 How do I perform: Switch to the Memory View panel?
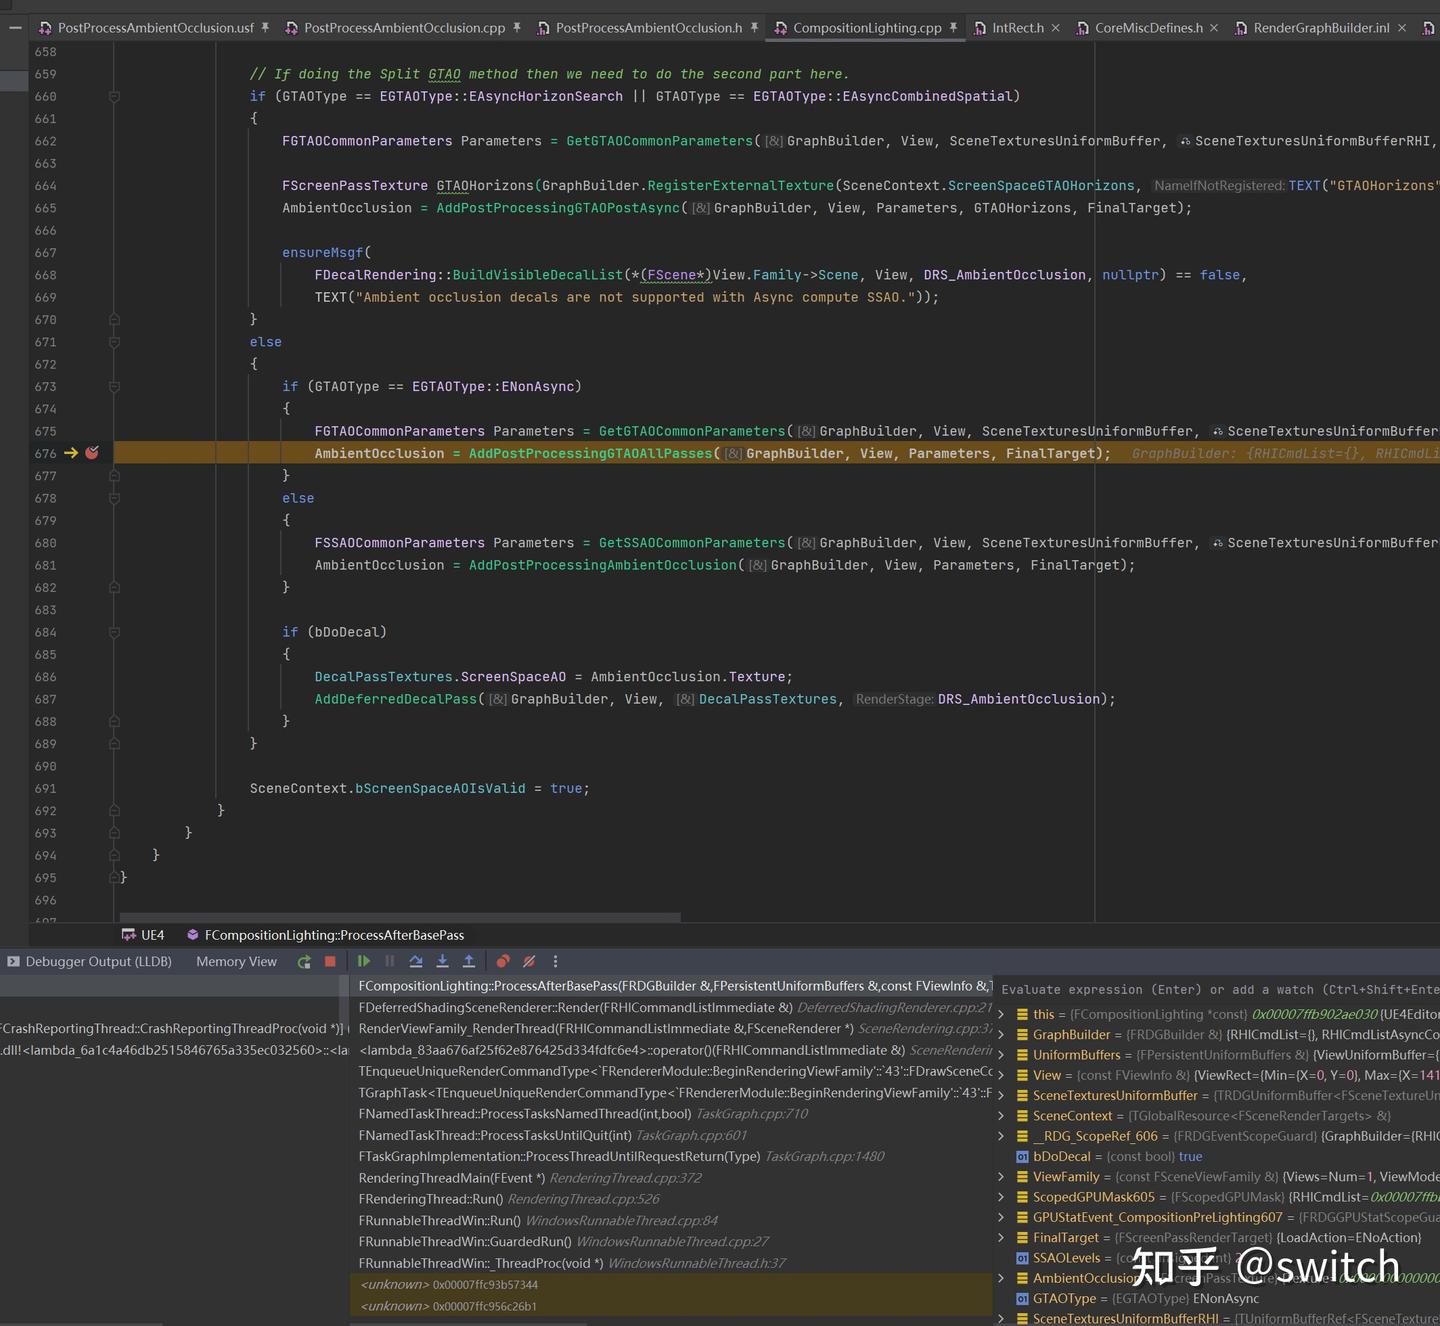click(x=235, y=961)
